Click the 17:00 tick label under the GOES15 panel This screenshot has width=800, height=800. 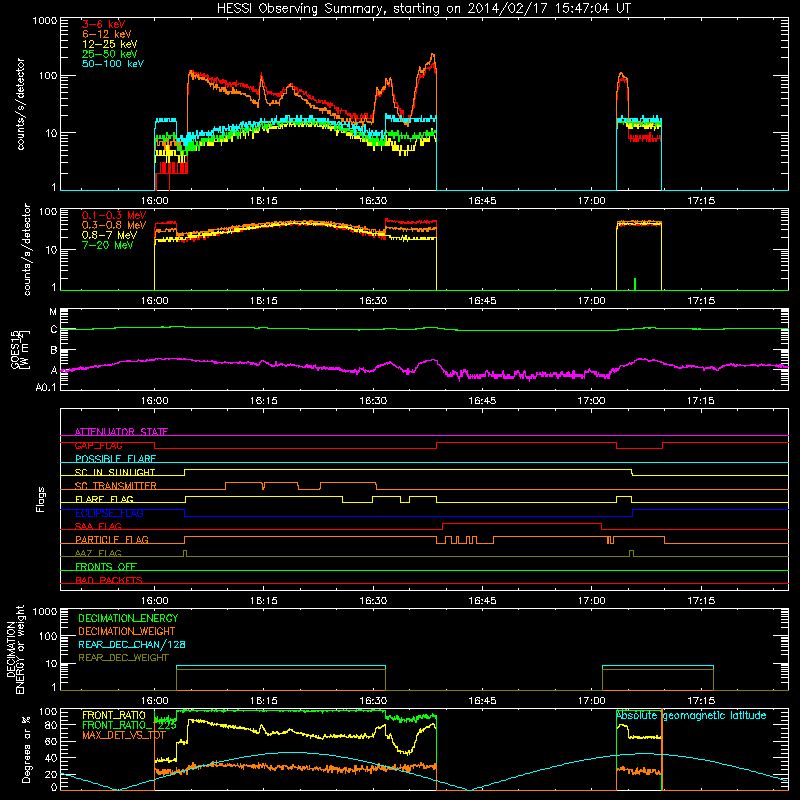tap(591, 401)
